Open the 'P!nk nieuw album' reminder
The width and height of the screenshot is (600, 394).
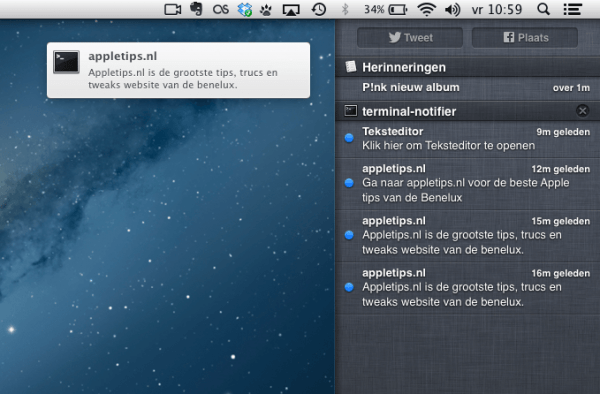(x=468, y=88)
